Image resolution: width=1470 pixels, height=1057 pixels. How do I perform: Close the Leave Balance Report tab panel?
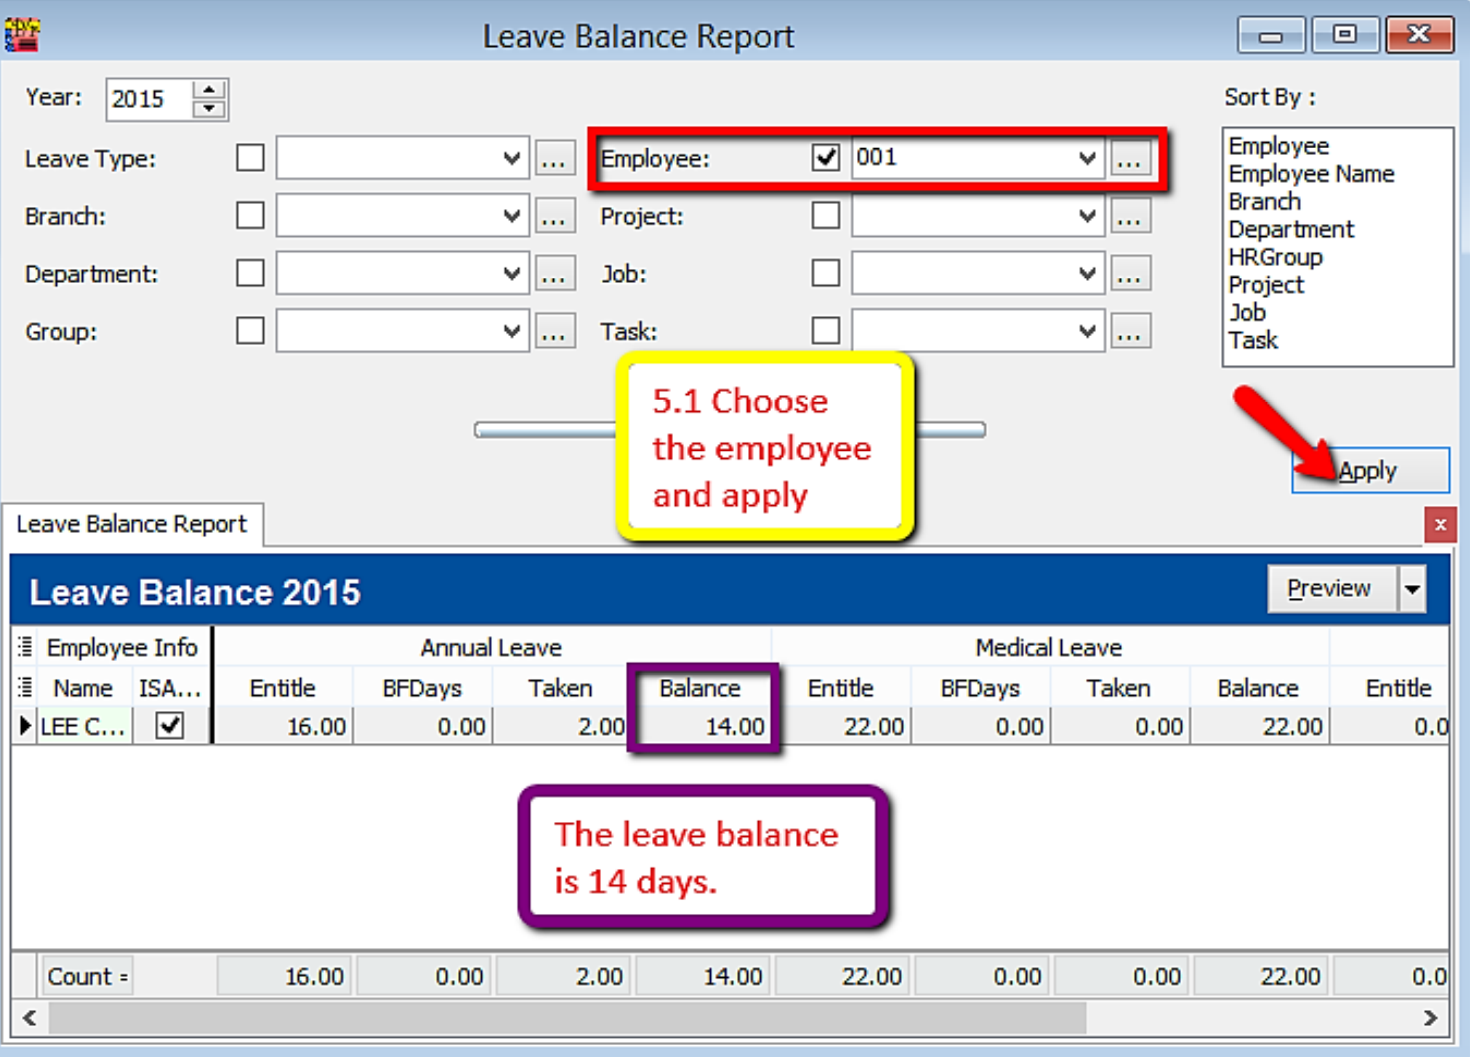[1440, 525]
